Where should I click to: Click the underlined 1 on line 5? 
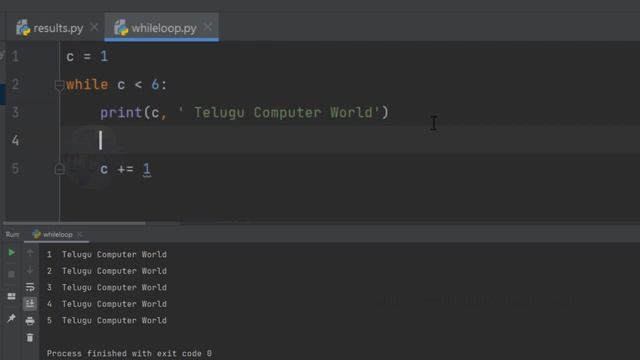147,169
